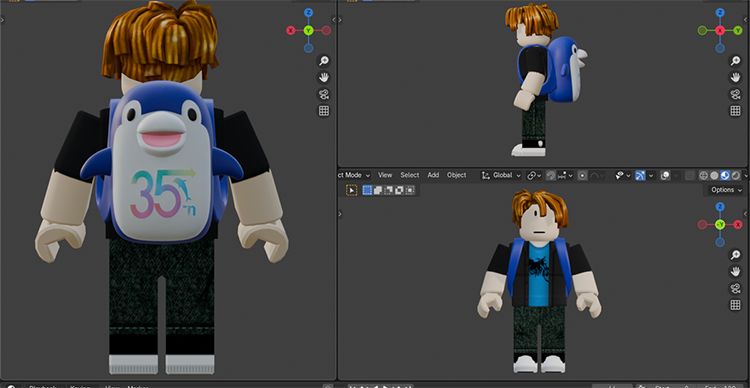Open the proportional falloff dropdown
750x388 pixels.
597,176
